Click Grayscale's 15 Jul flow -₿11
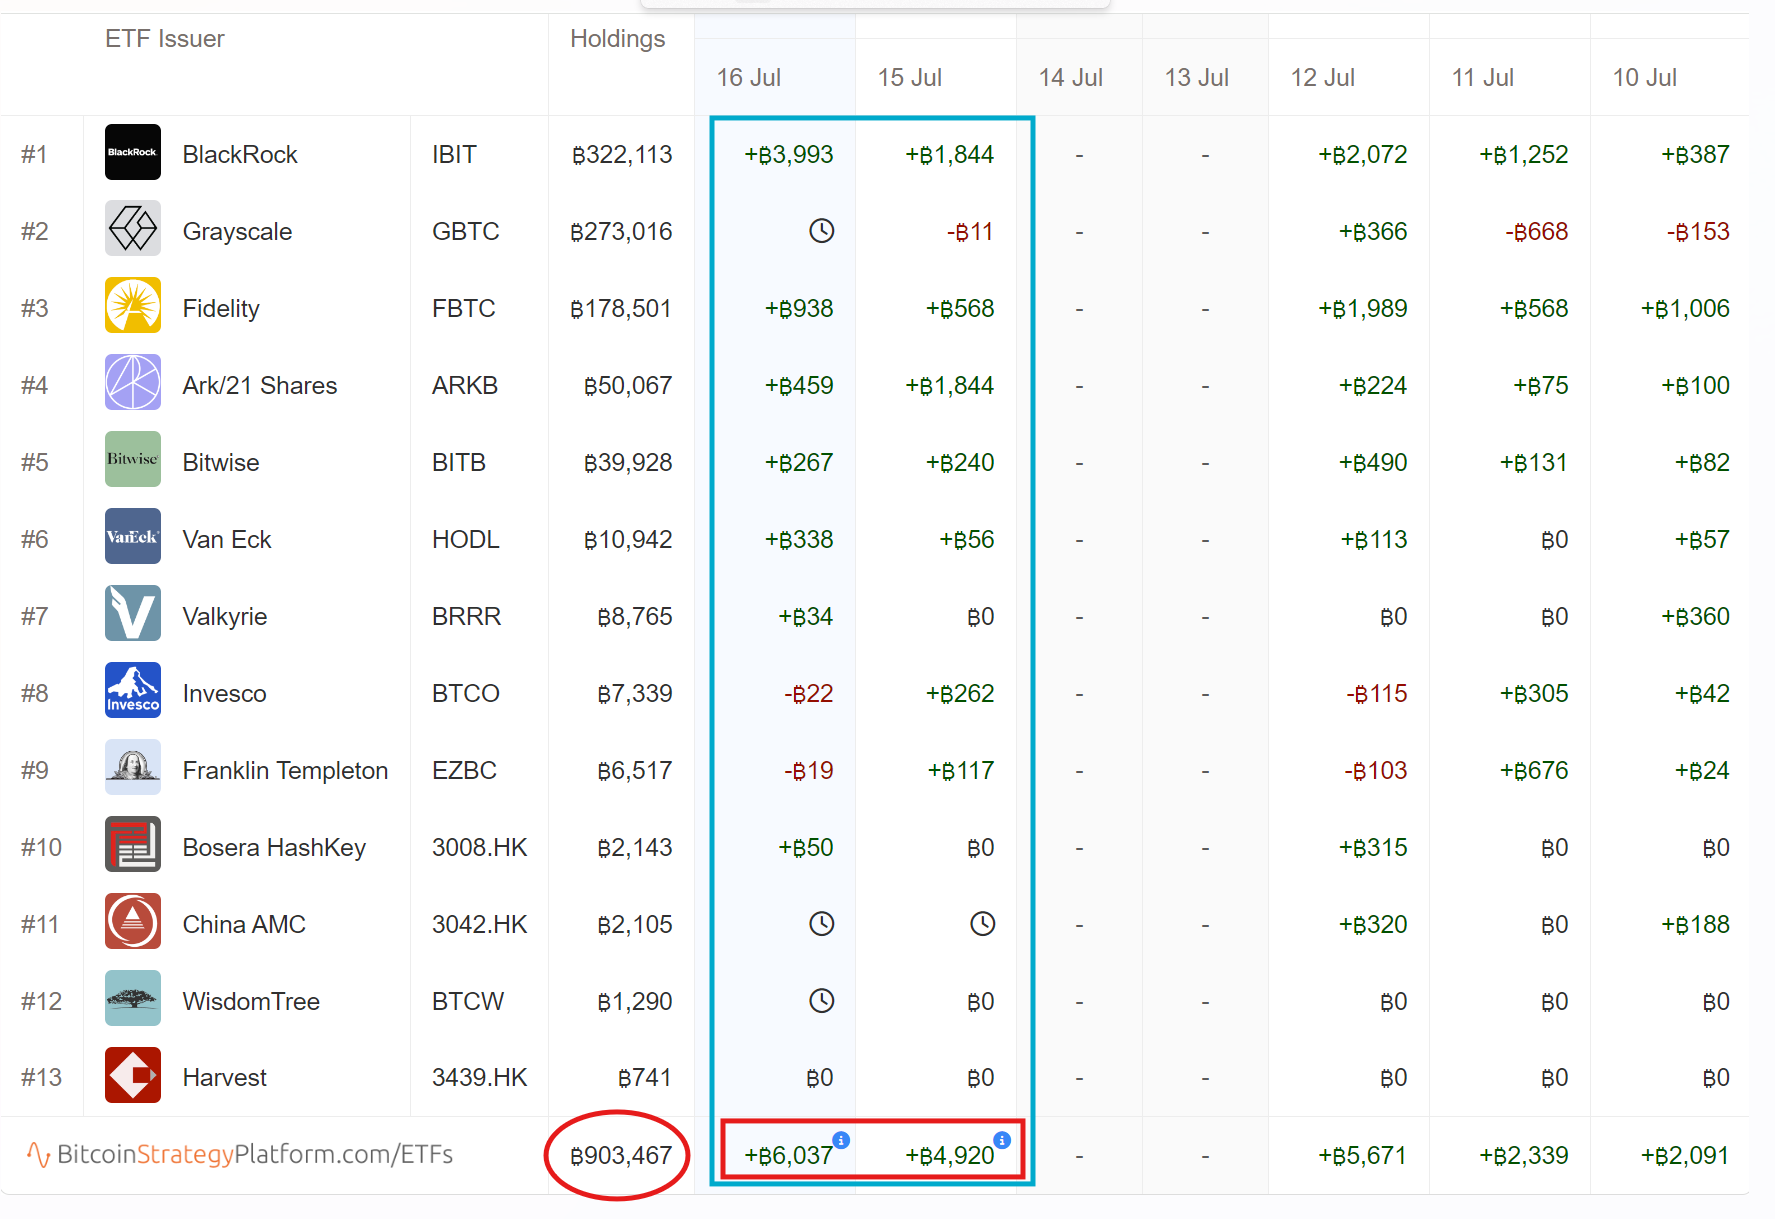 tap(970, 232)
